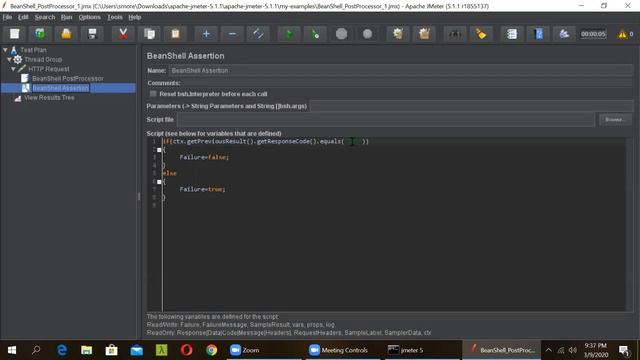
Task: Open the Options menu
Action: click(x=89, y=17)
